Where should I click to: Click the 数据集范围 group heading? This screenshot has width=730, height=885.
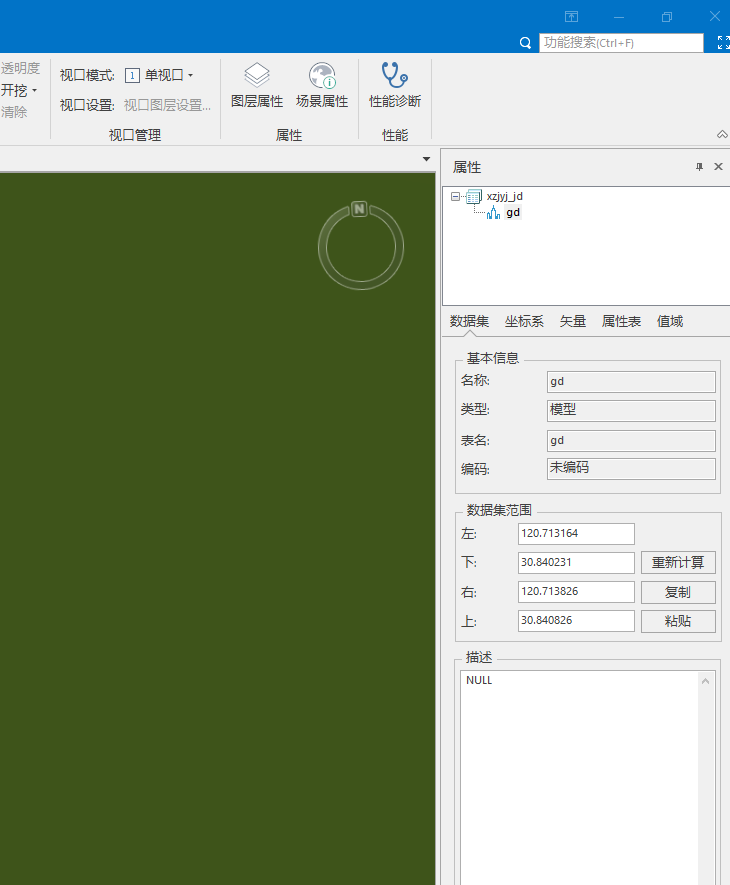(499, 510)
